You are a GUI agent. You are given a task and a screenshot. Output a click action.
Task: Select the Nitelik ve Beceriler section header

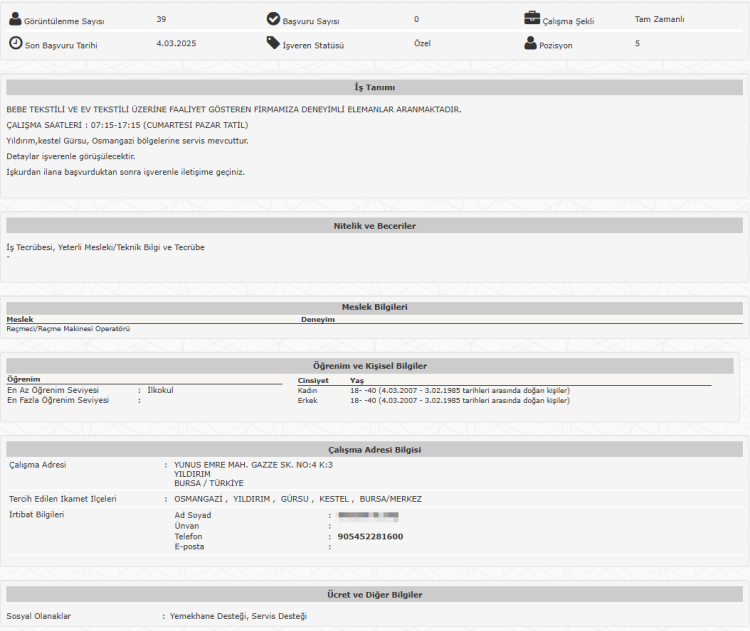pos(374,226)
